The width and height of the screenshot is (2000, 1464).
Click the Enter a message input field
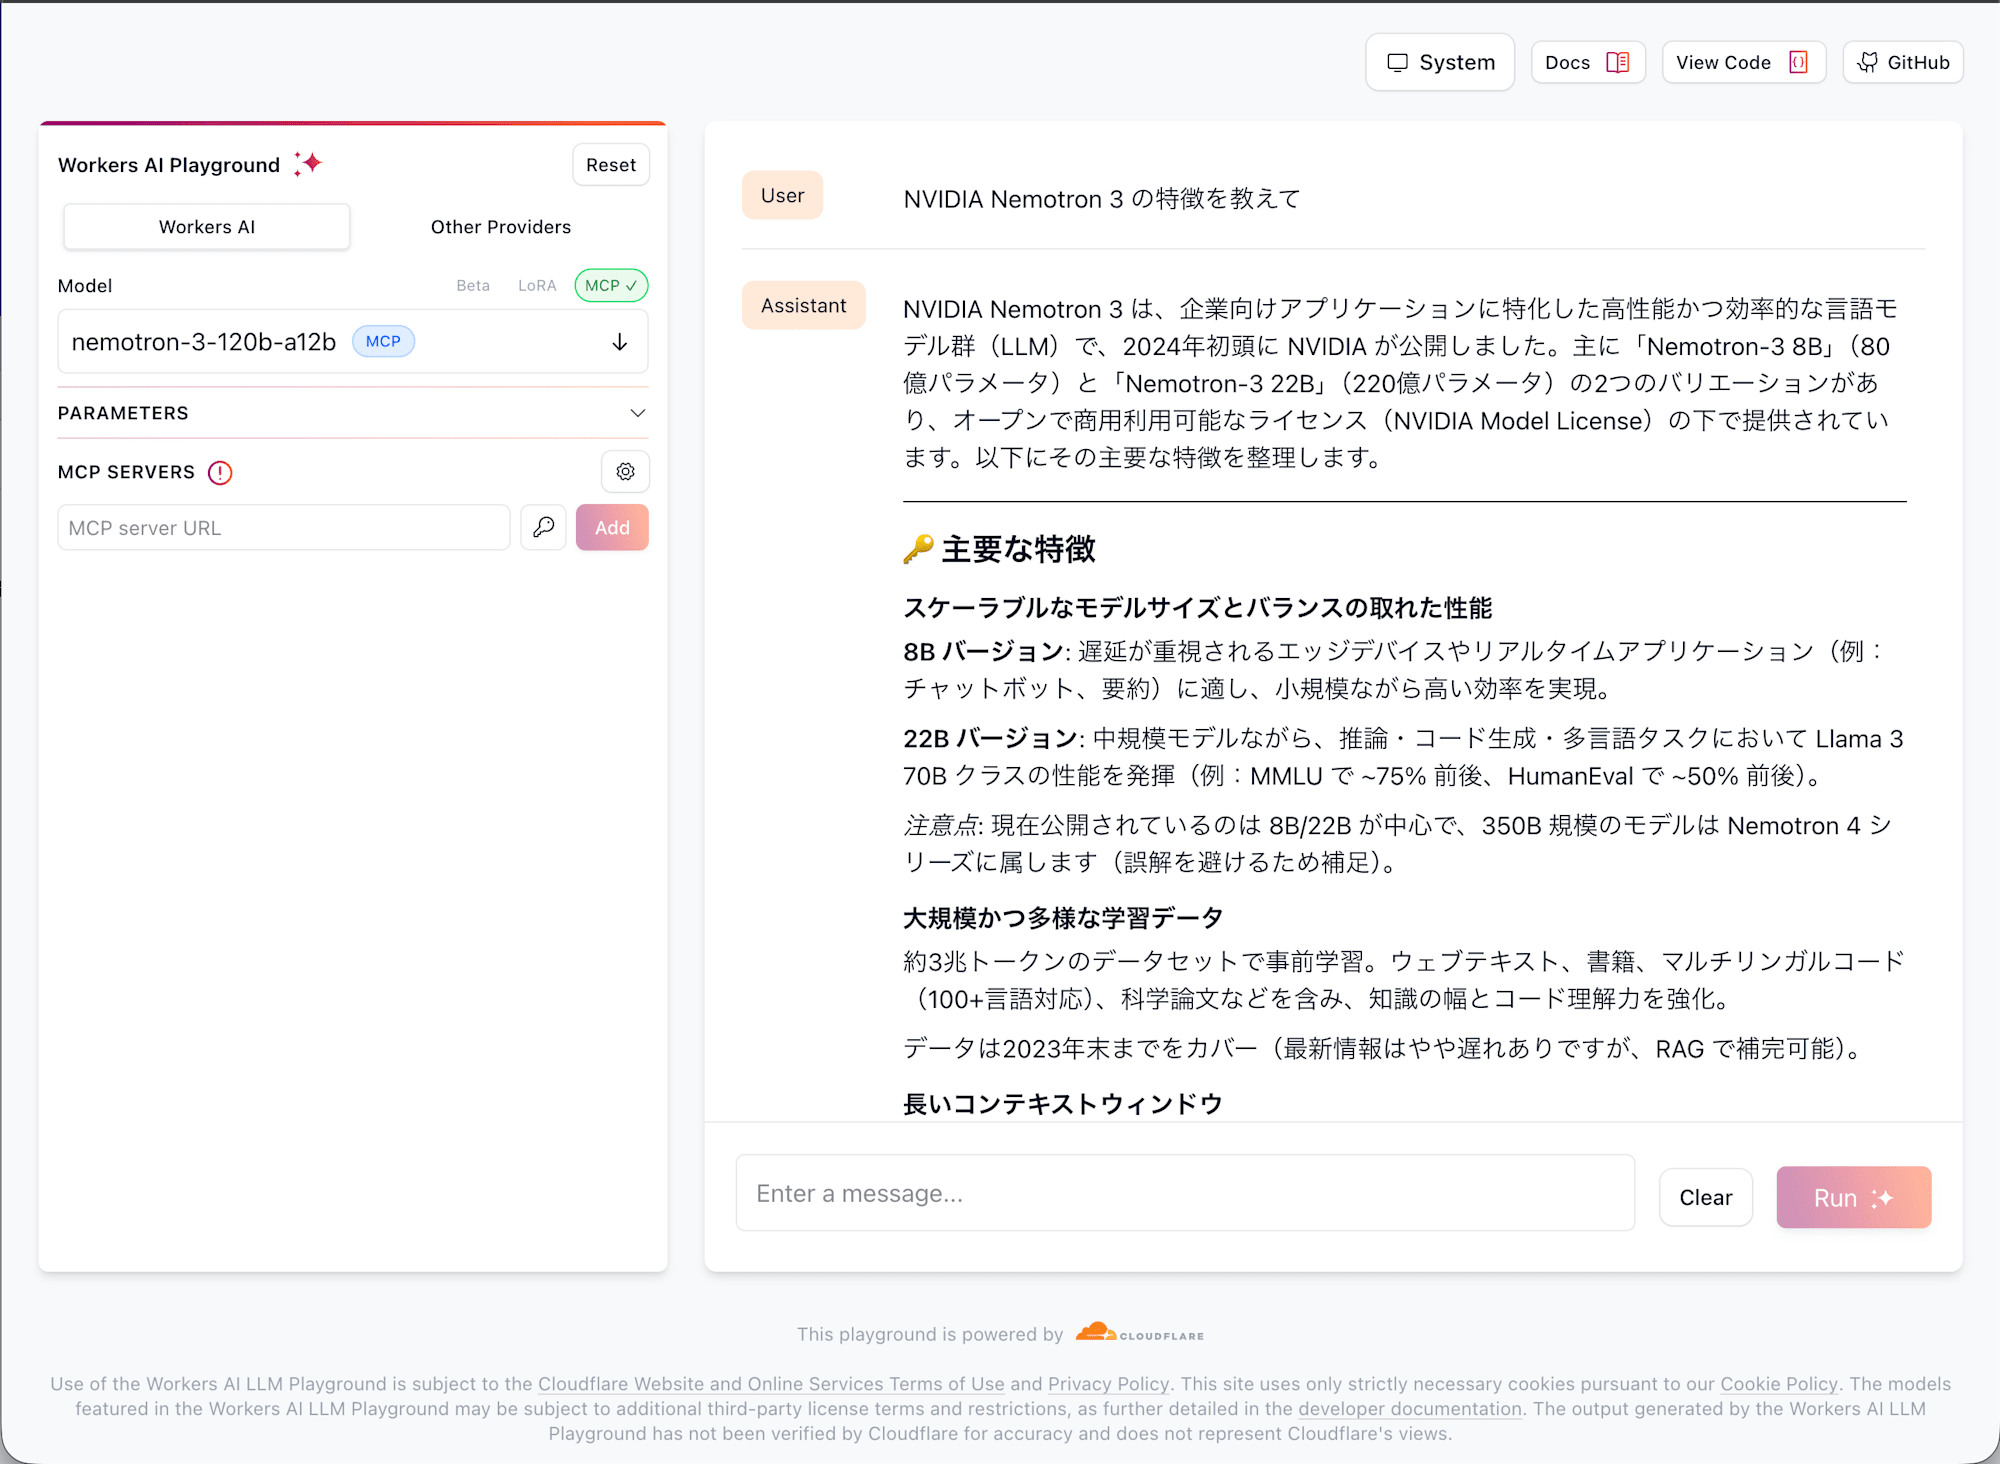[1185, 1194]
